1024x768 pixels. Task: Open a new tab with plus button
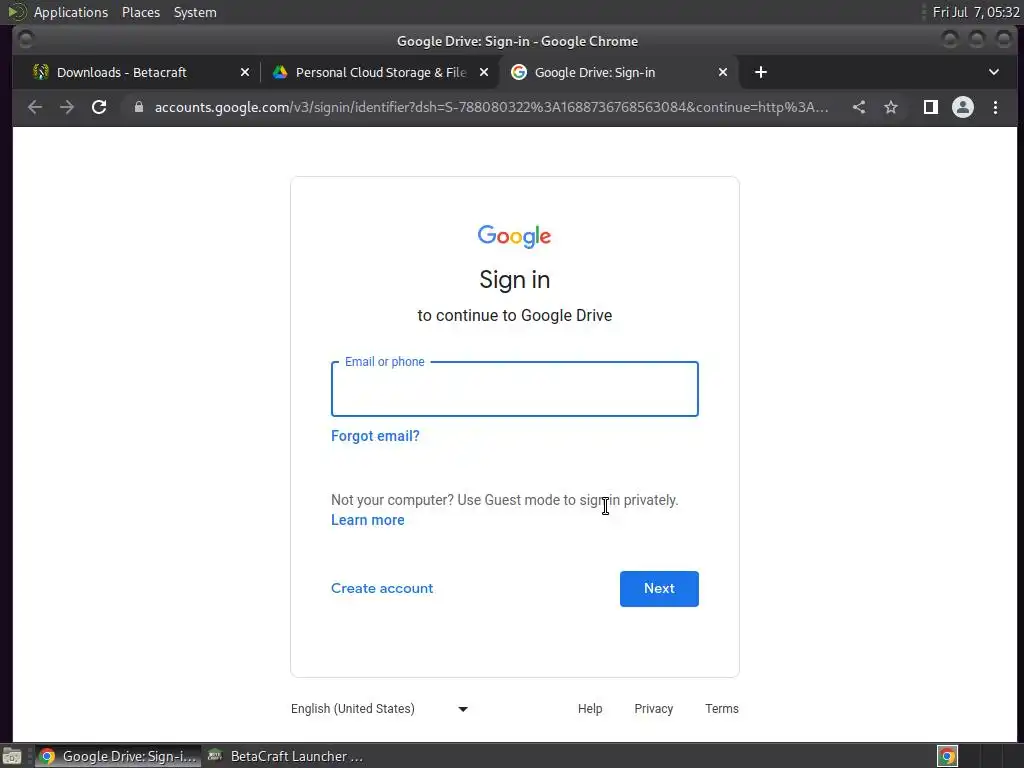[x=761, y=72]
